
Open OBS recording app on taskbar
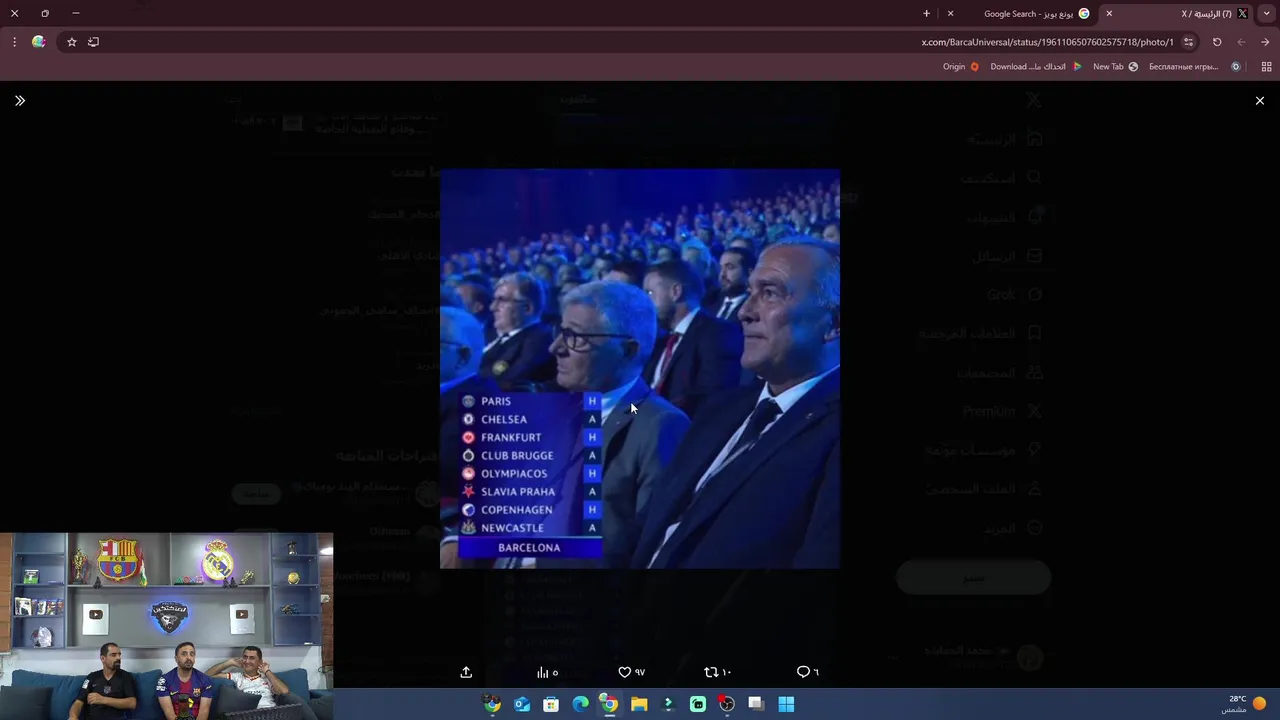(726, 705)
